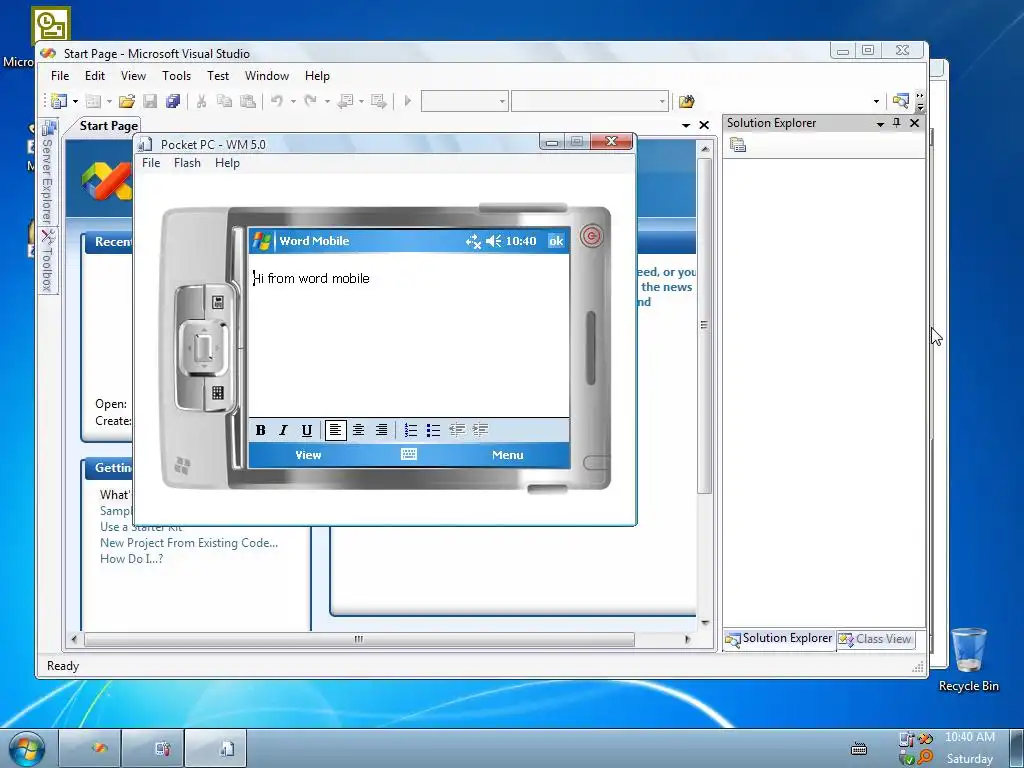Open the Toolbox side tab
Screen dimensions: 1024x768
click(48, 260)
